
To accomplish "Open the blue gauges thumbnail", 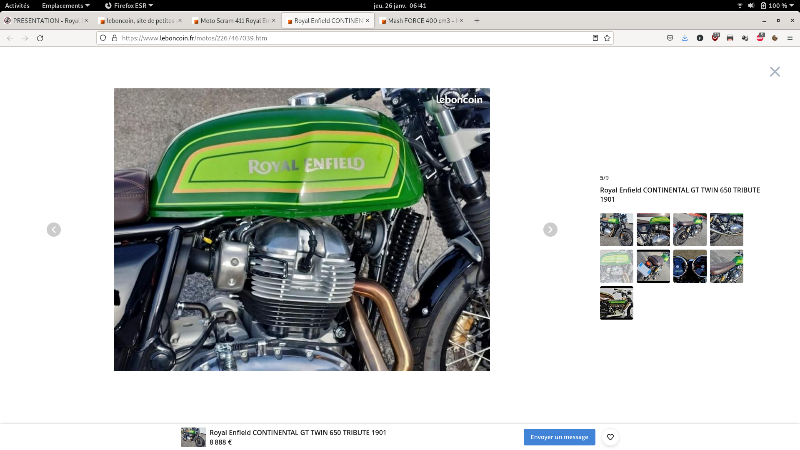I will point(690,266).
